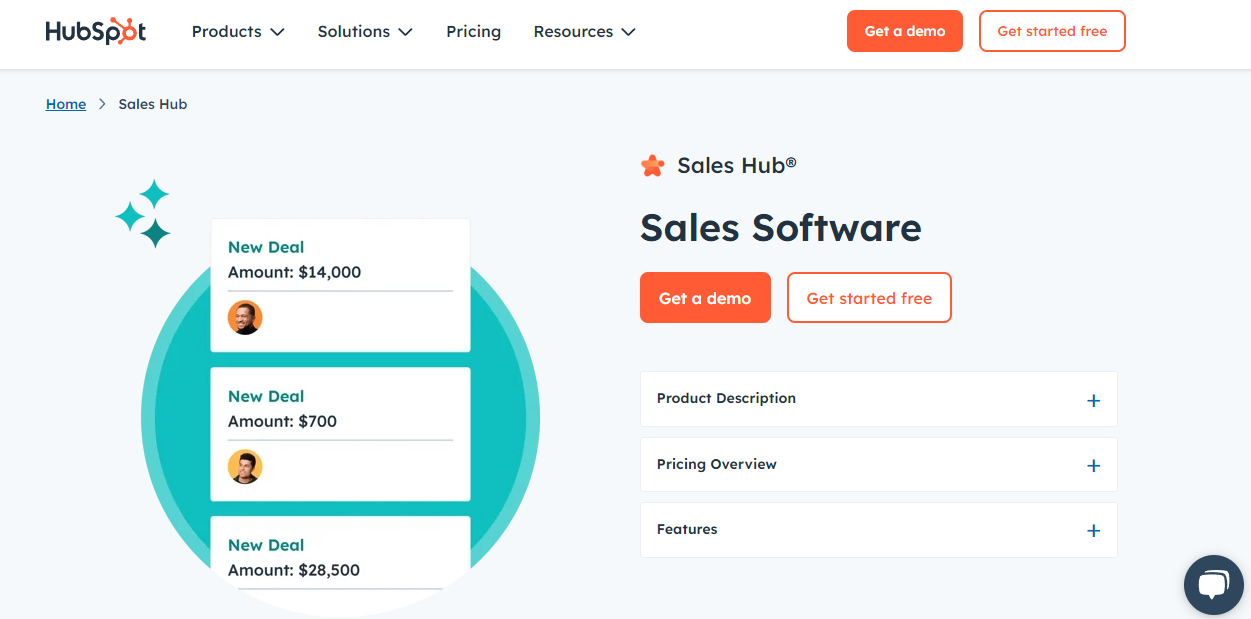This screenshot has width=1251, height=619.
Task: Click the teal sparkle stars graphic
Action: coord(143,213)
